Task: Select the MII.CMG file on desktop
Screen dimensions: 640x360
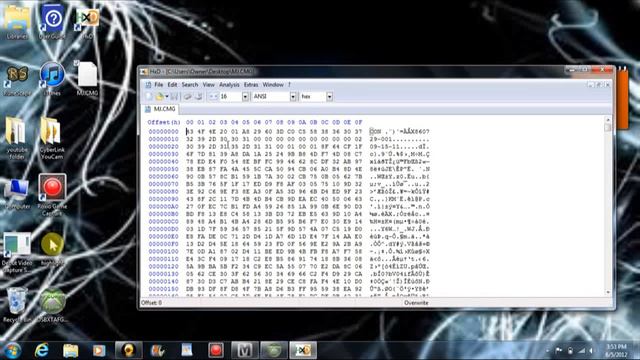Action: [x=87, y=79]
